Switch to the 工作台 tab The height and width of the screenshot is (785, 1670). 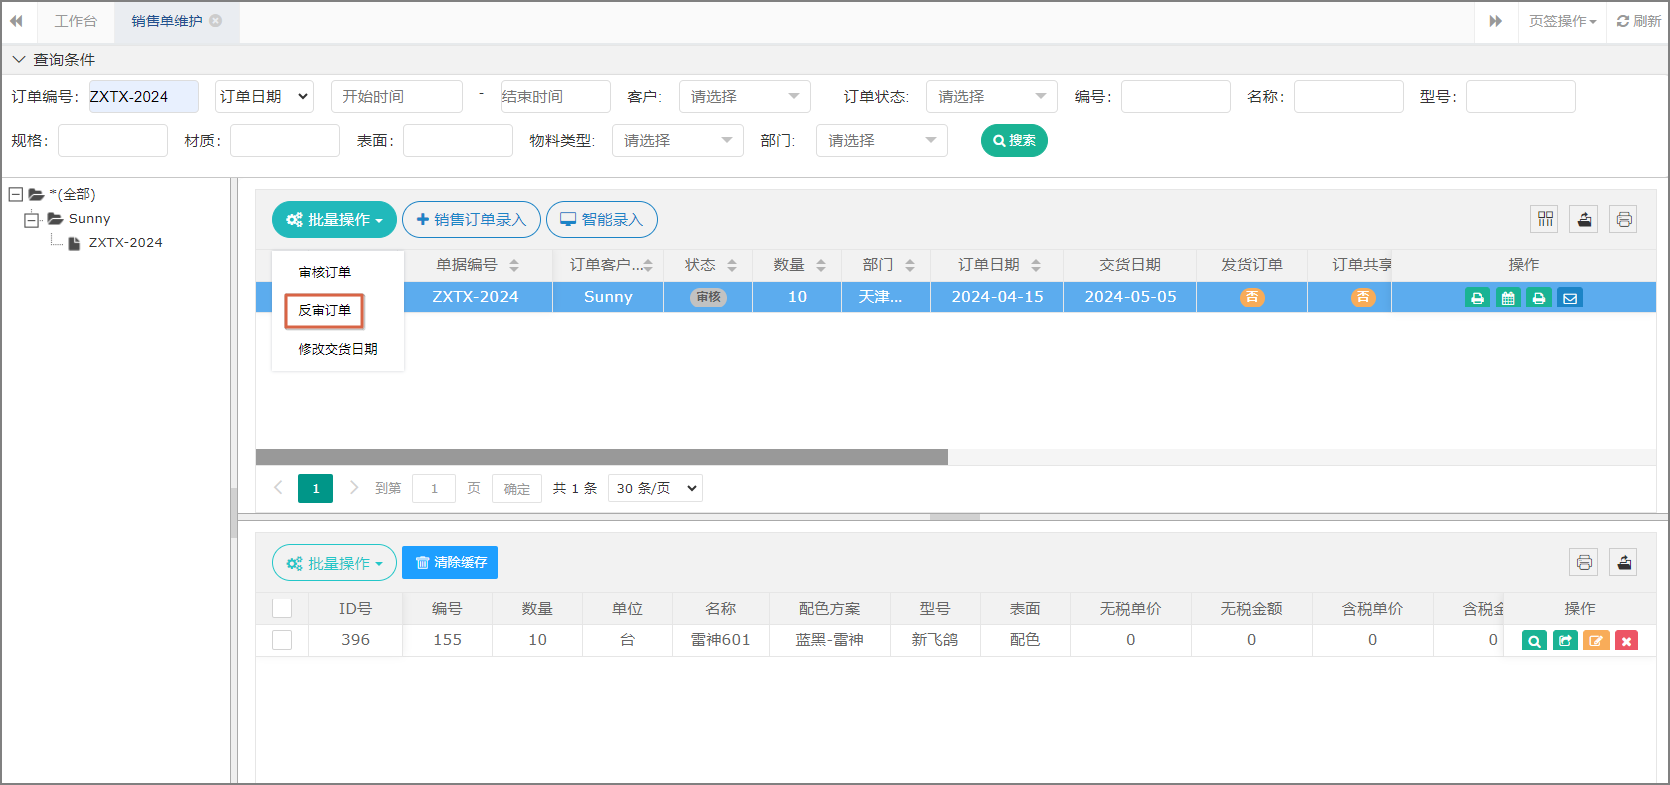click(x=76, y=21)
